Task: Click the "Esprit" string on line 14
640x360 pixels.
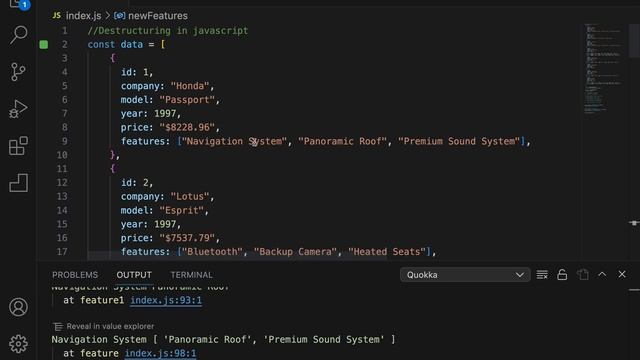Action: 182,211
